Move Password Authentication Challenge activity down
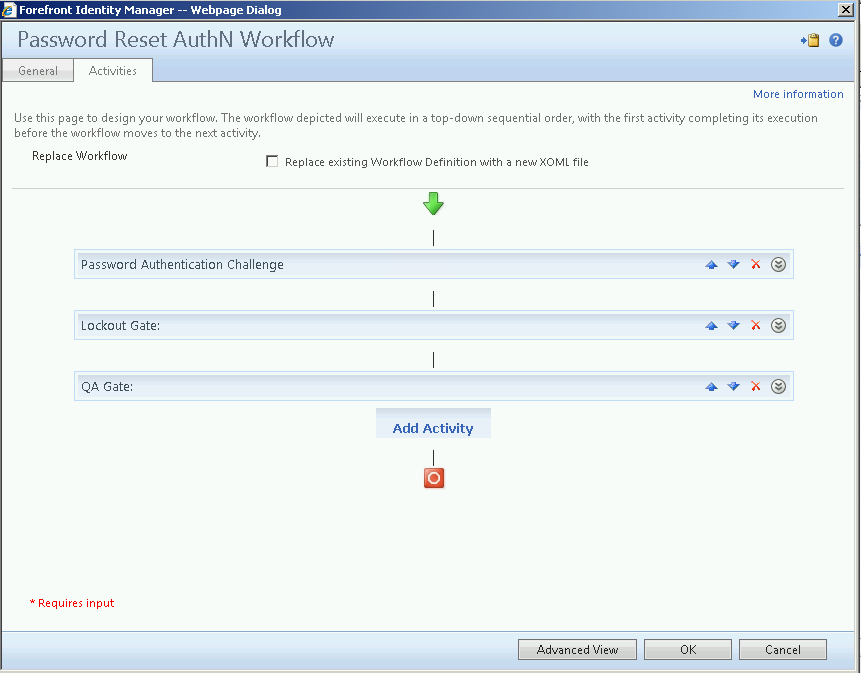This screenshot has width=861, height=673. coord(733,265)
